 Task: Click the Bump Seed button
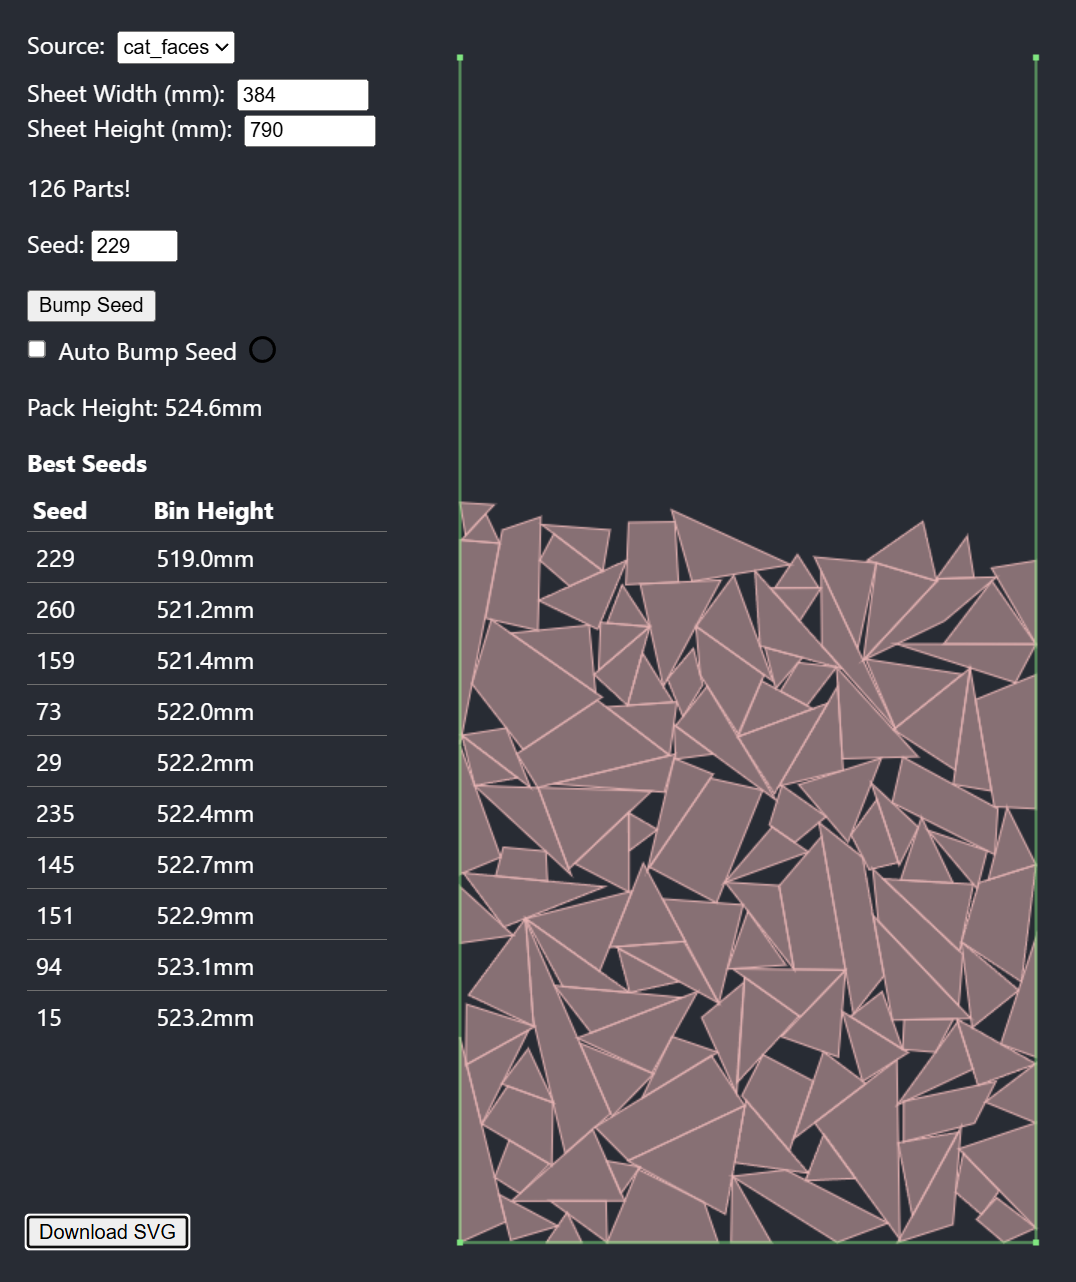(91, 305)
